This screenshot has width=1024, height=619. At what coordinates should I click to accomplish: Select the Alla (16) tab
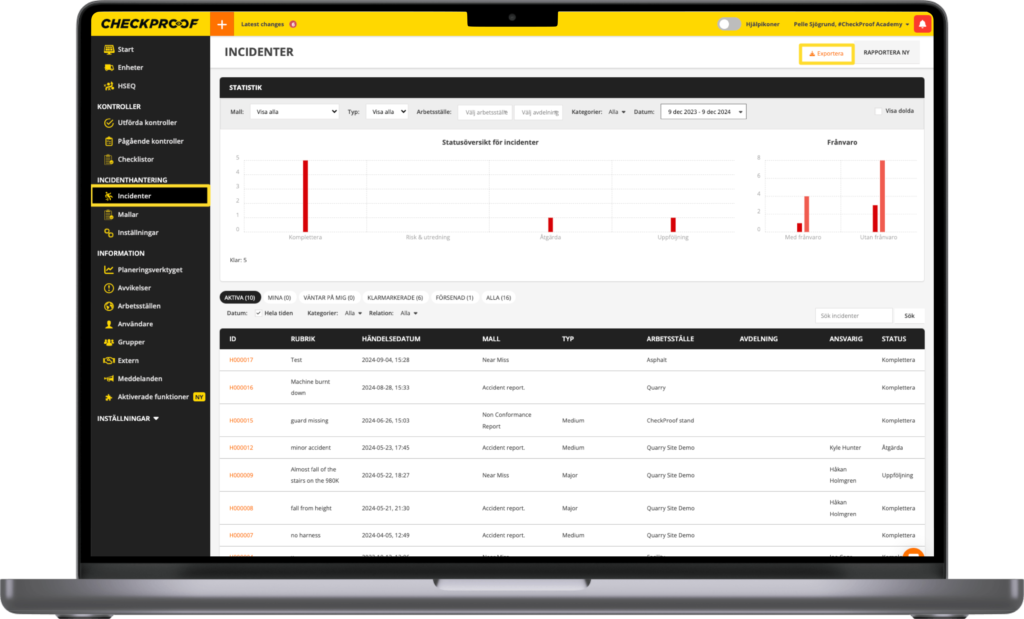pos(499,297)
